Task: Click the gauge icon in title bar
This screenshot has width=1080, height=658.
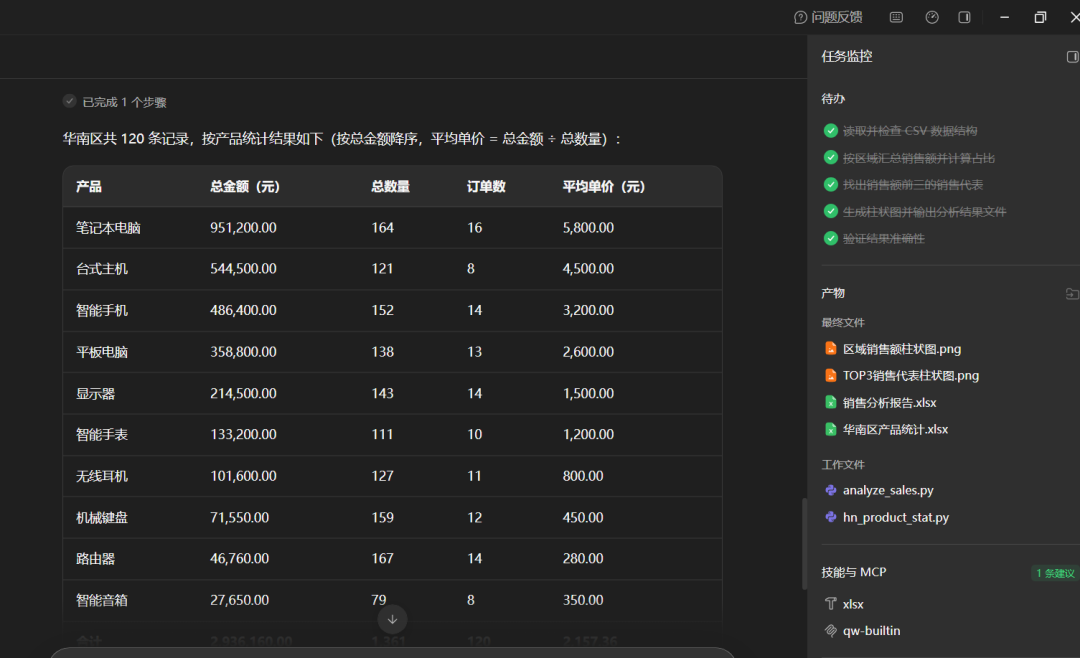Action: click(x=932, y=17)
